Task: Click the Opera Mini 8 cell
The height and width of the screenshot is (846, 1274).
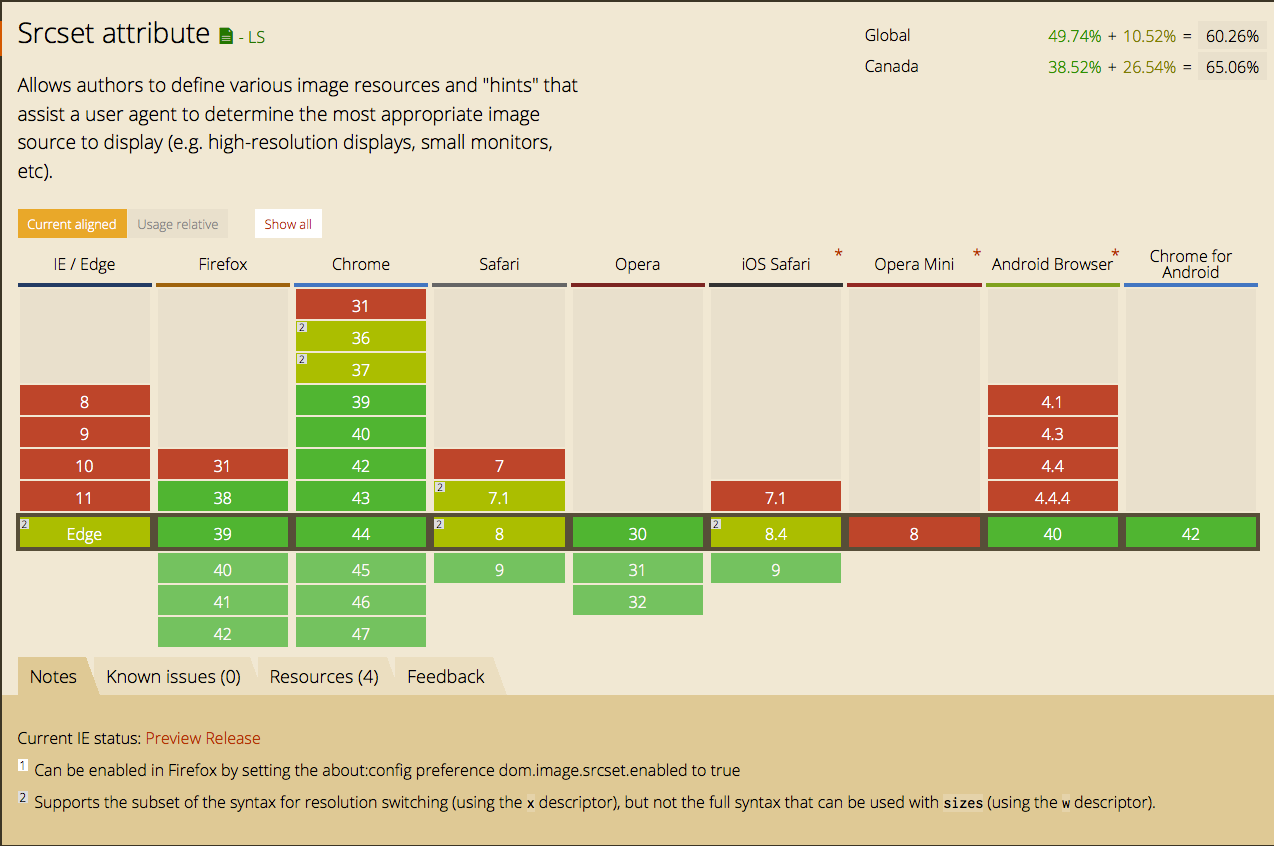Action: [x=914, y=533]
